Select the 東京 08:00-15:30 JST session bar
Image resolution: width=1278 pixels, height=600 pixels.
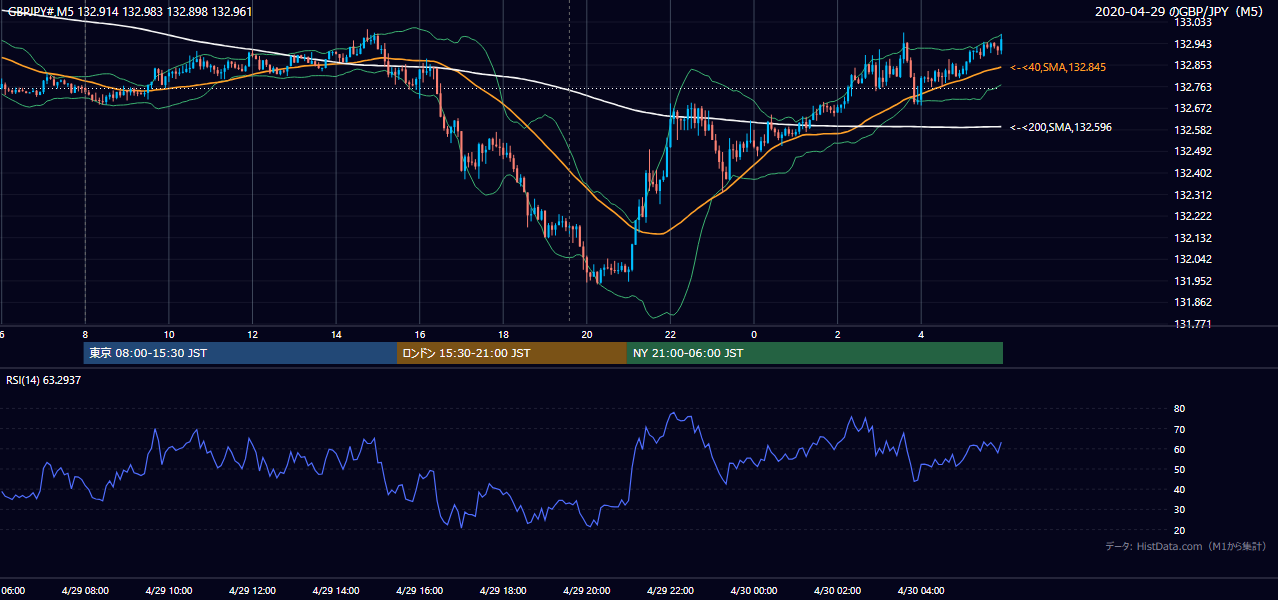(x=240, y=353)
